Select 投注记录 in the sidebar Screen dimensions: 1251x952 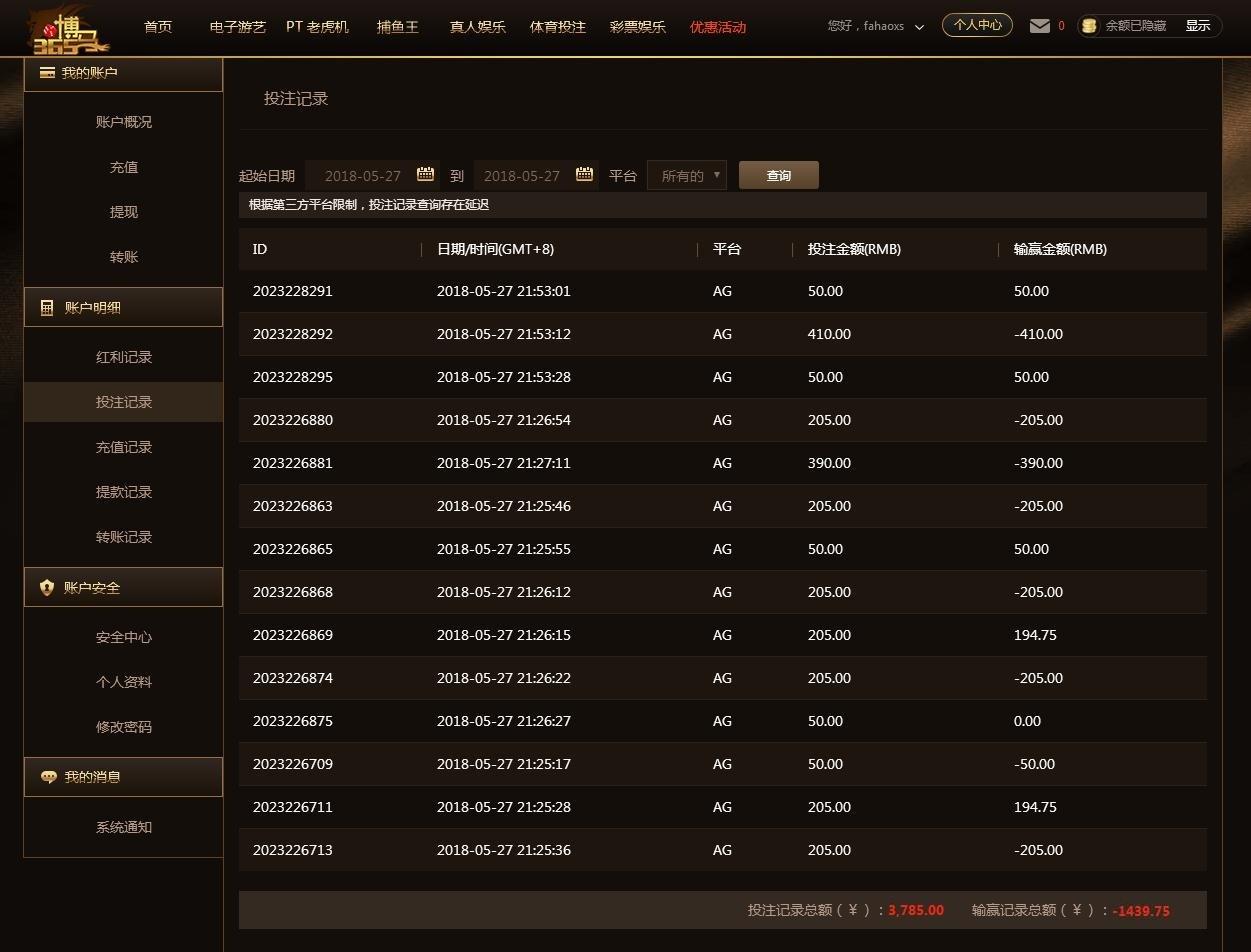(x=124, y=402)
